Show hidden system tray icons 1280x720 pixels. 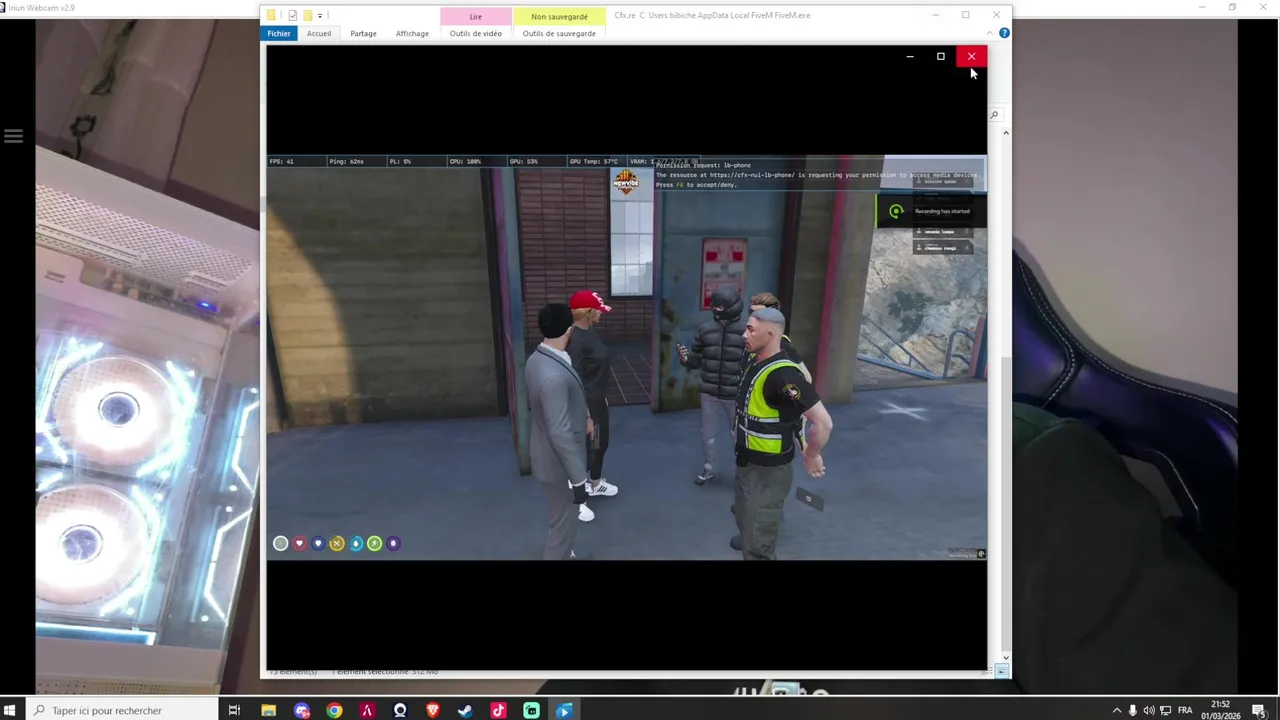coord(1117,710)
